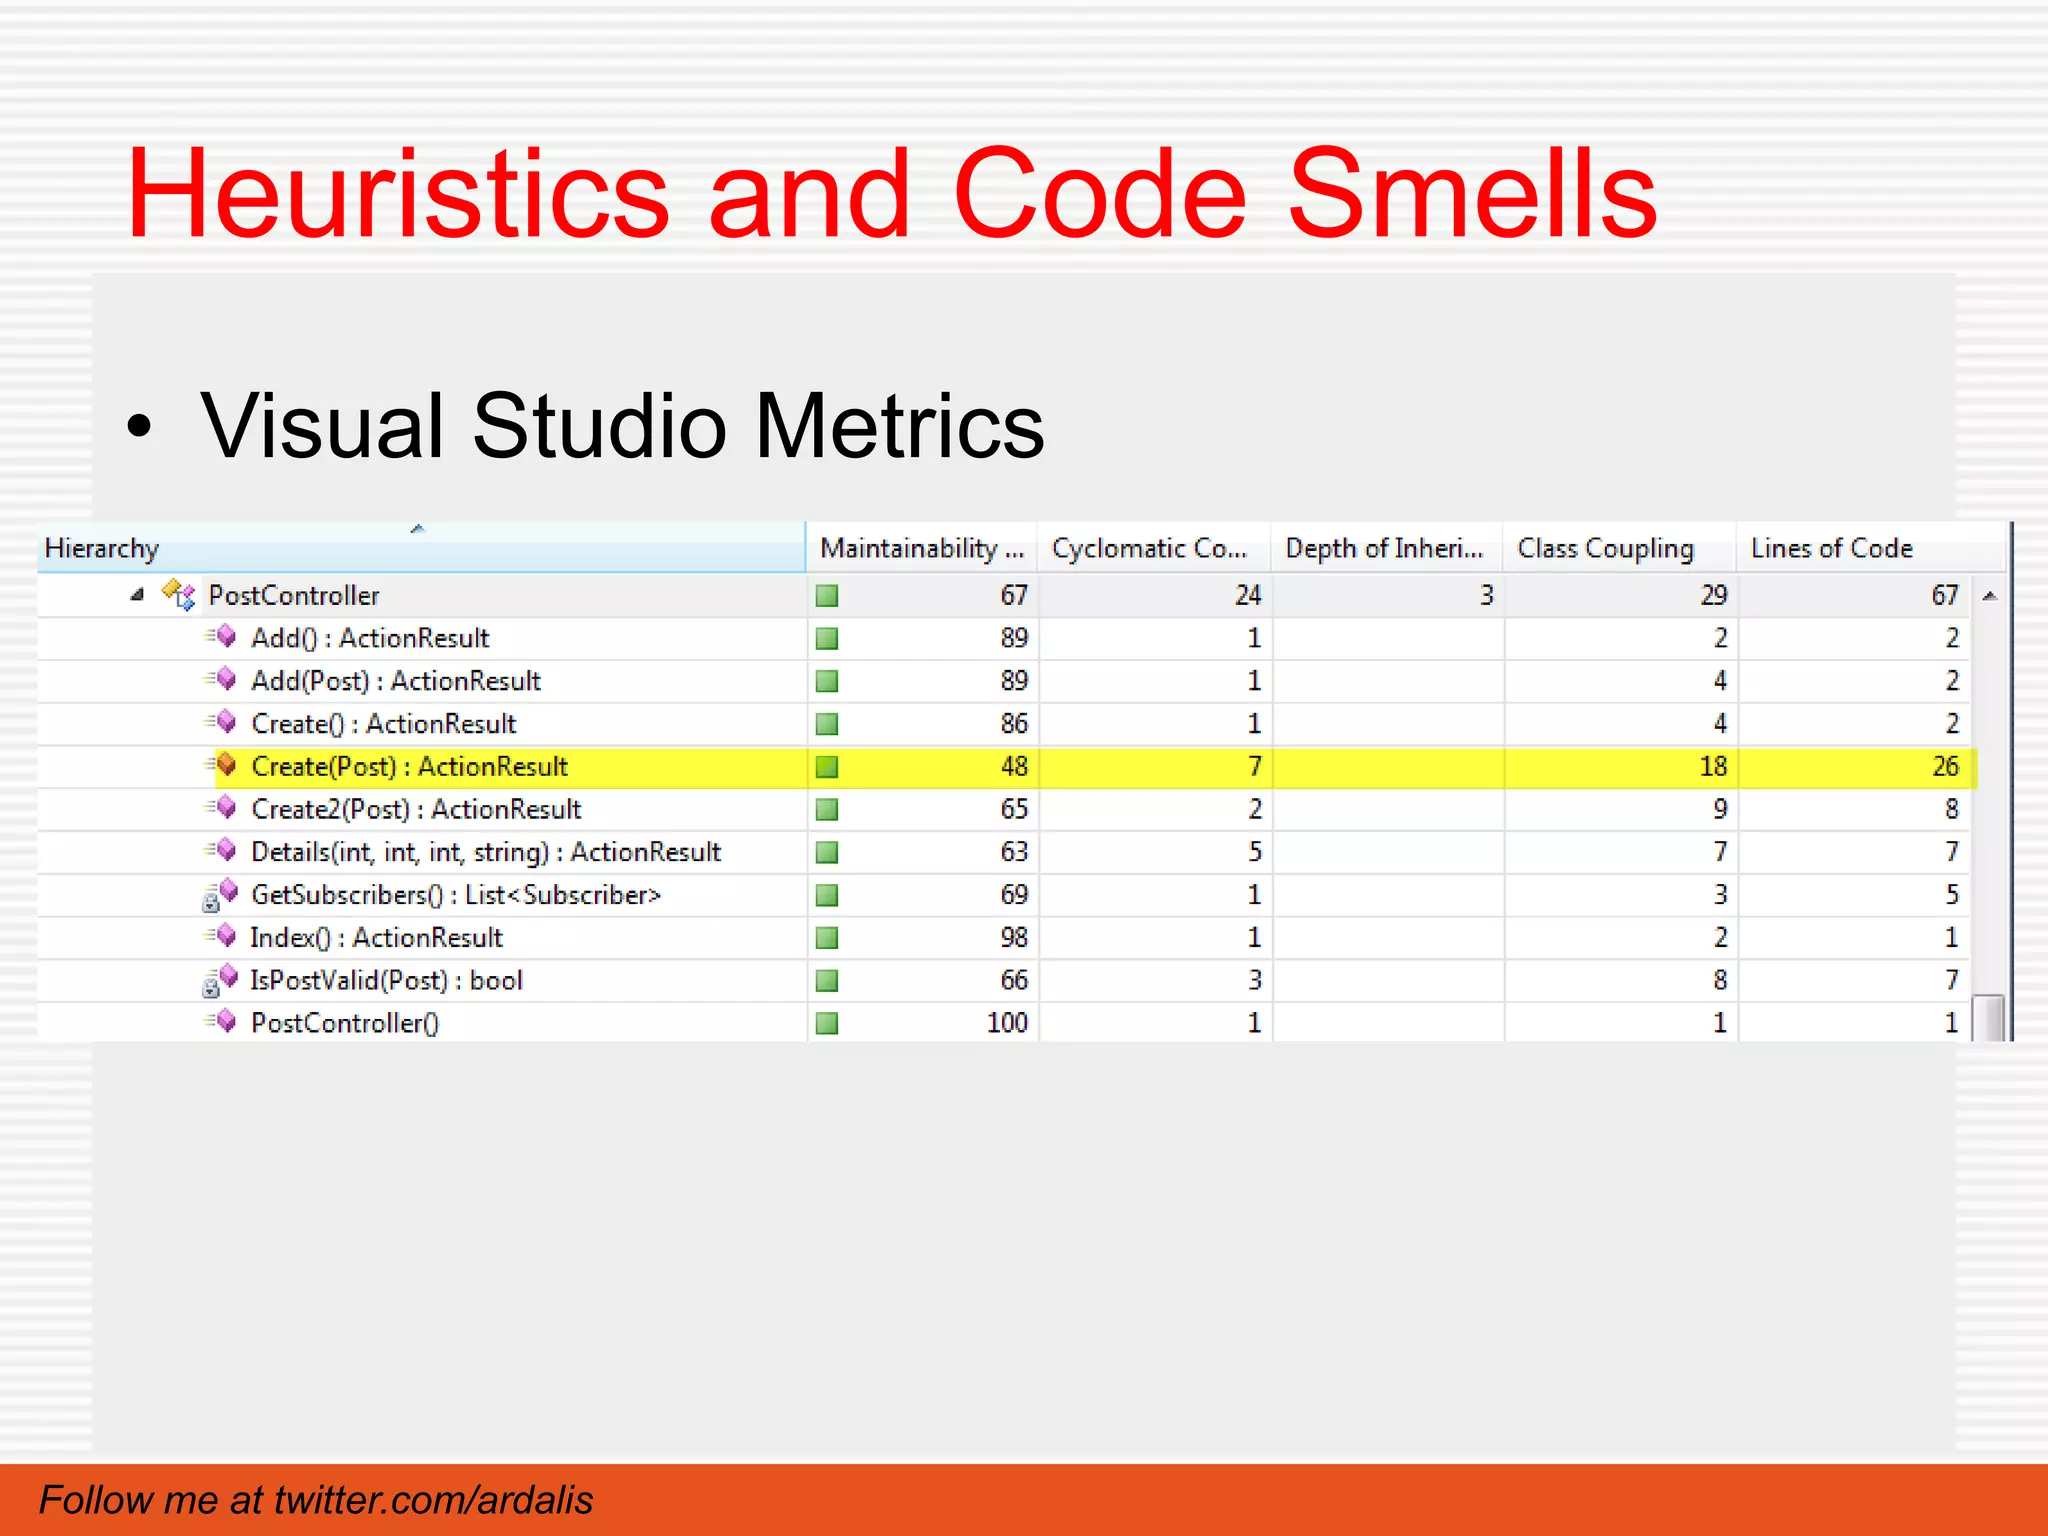Viewport: 2048px width, 1536px height.
Task: Click the Details method icon
Action: click(224, 851)
